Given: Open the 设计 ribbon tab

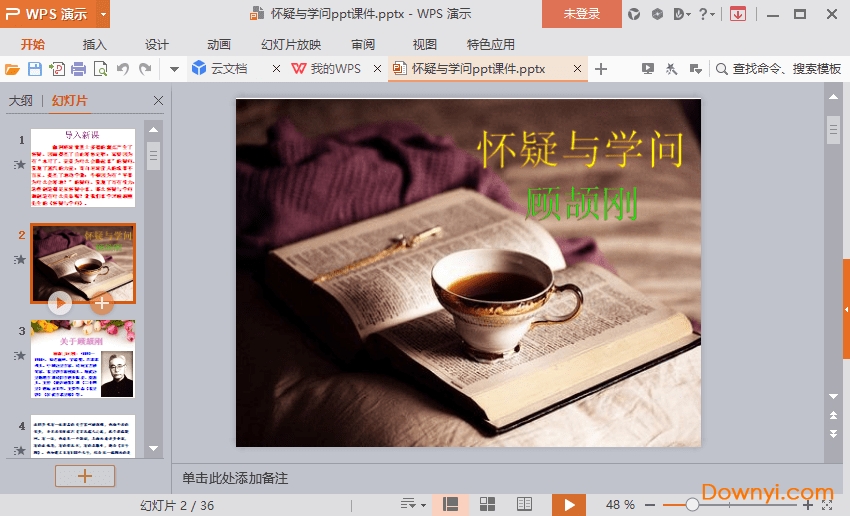Looking at the screenshot, I should (157, 44).
